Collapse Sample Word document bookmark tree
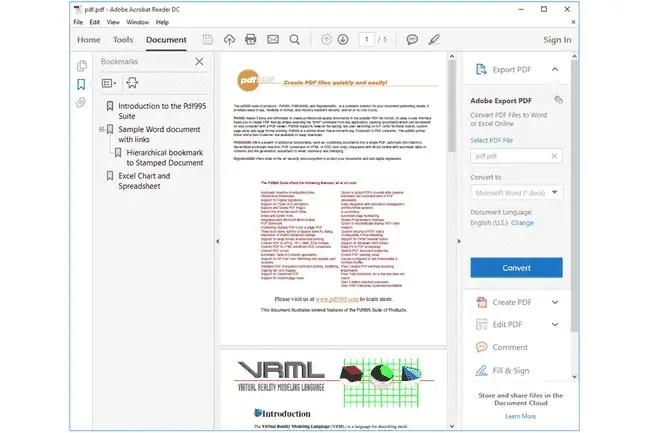 pyautogui.click(x=102, y=129)
